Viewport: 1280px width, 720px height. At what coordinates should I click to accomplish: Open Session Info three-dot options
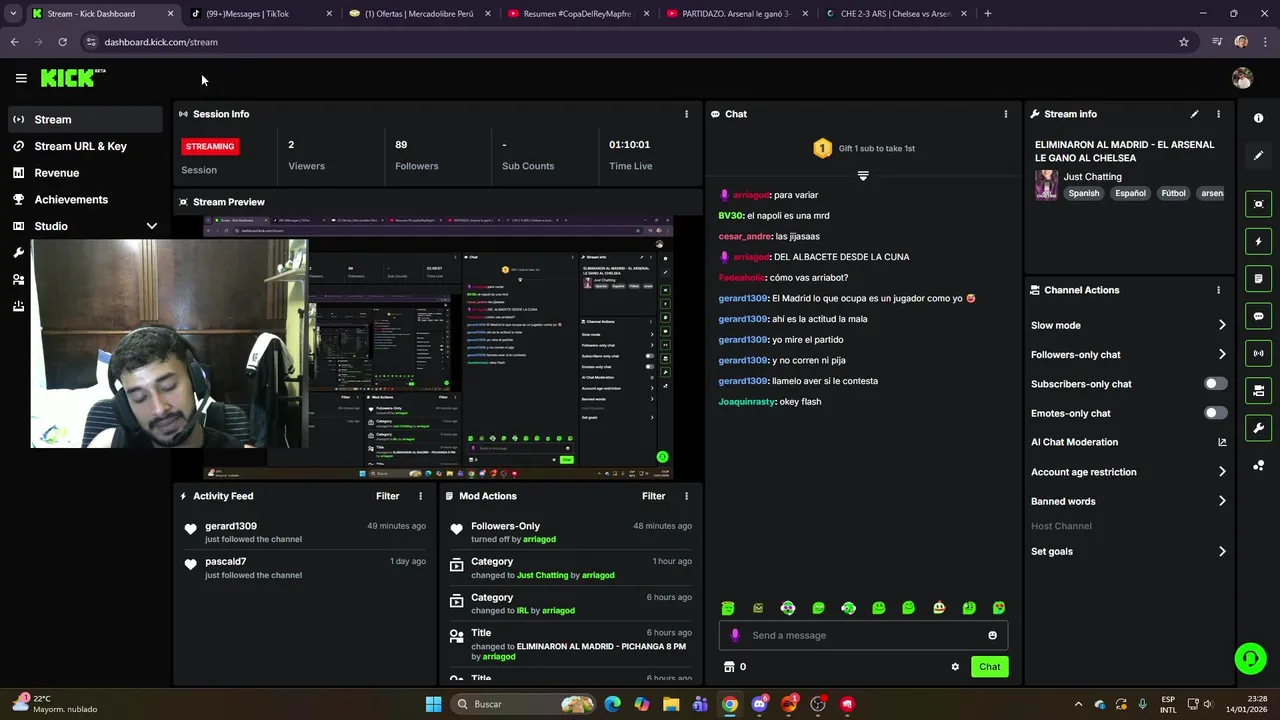pyautogui.click(x=686, y=114)
